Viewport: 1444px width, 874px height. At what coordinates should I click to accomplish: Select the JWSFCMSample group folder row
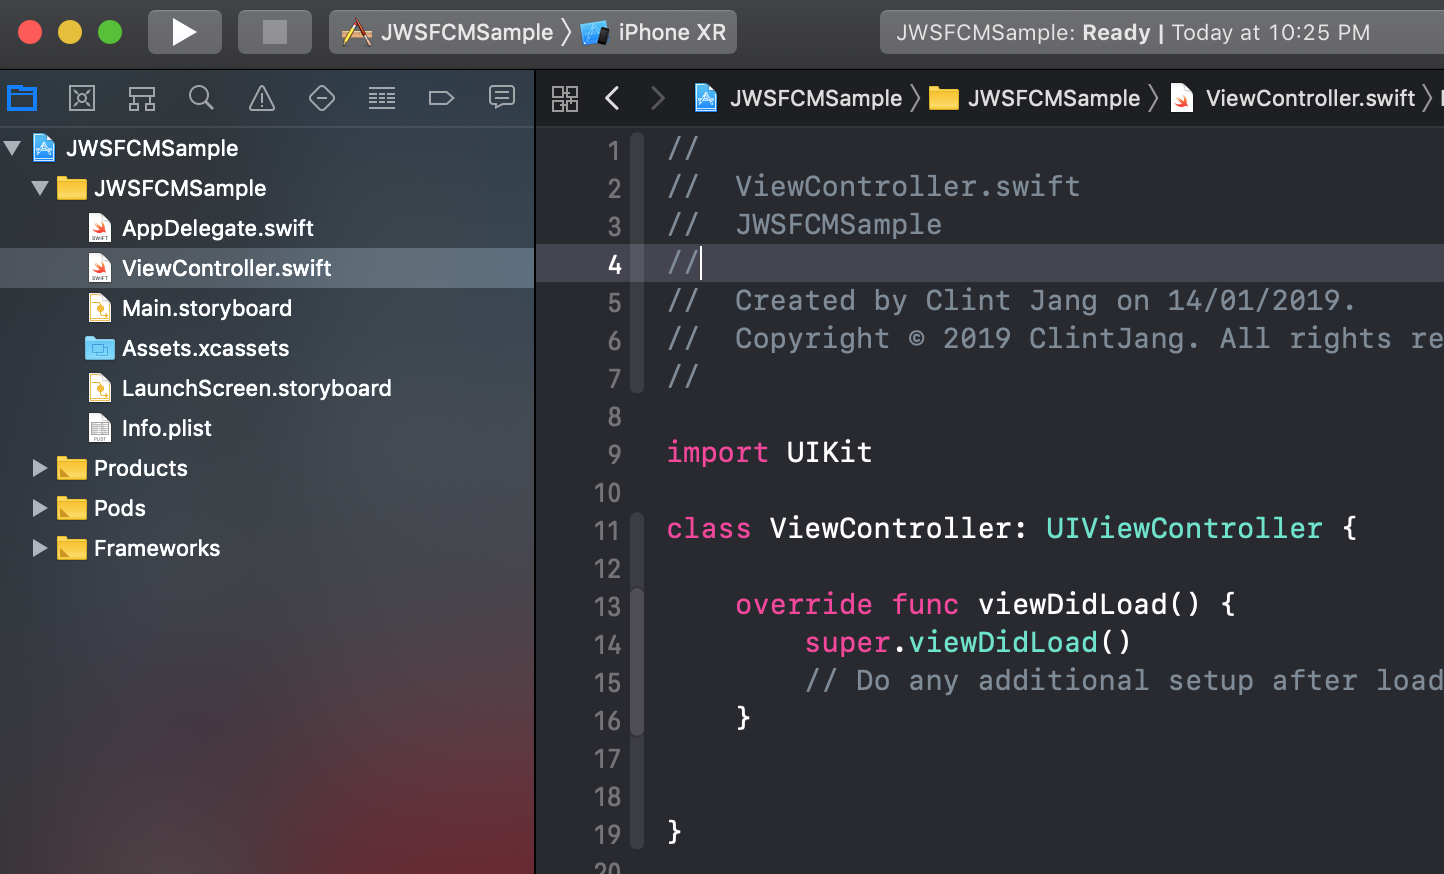click(x=267, y=188)
